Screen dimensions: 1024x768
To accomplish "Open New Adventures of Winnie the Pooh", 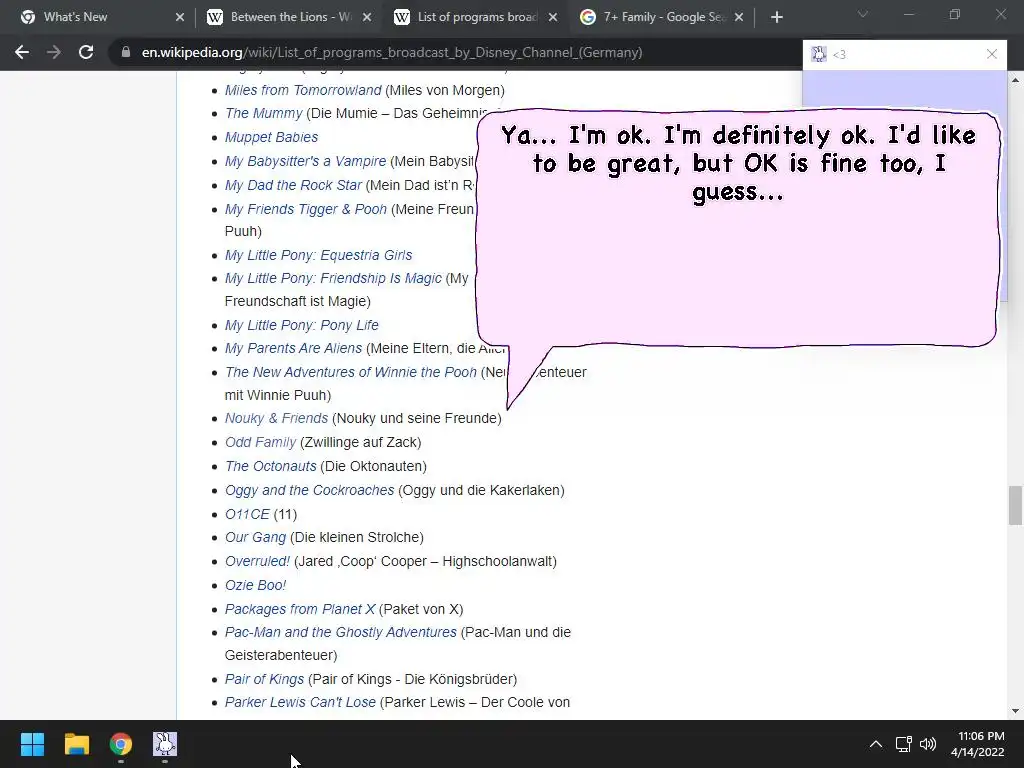I will (351, 372).
